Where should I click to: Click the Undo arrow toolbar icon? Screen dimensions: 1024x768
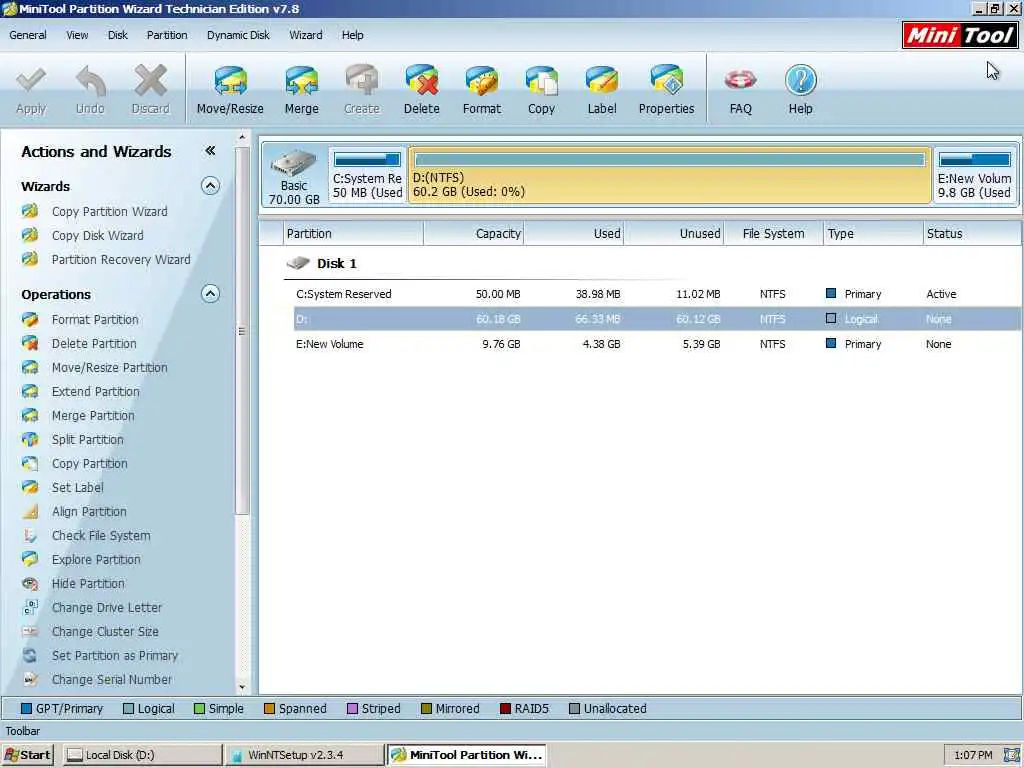90,82
